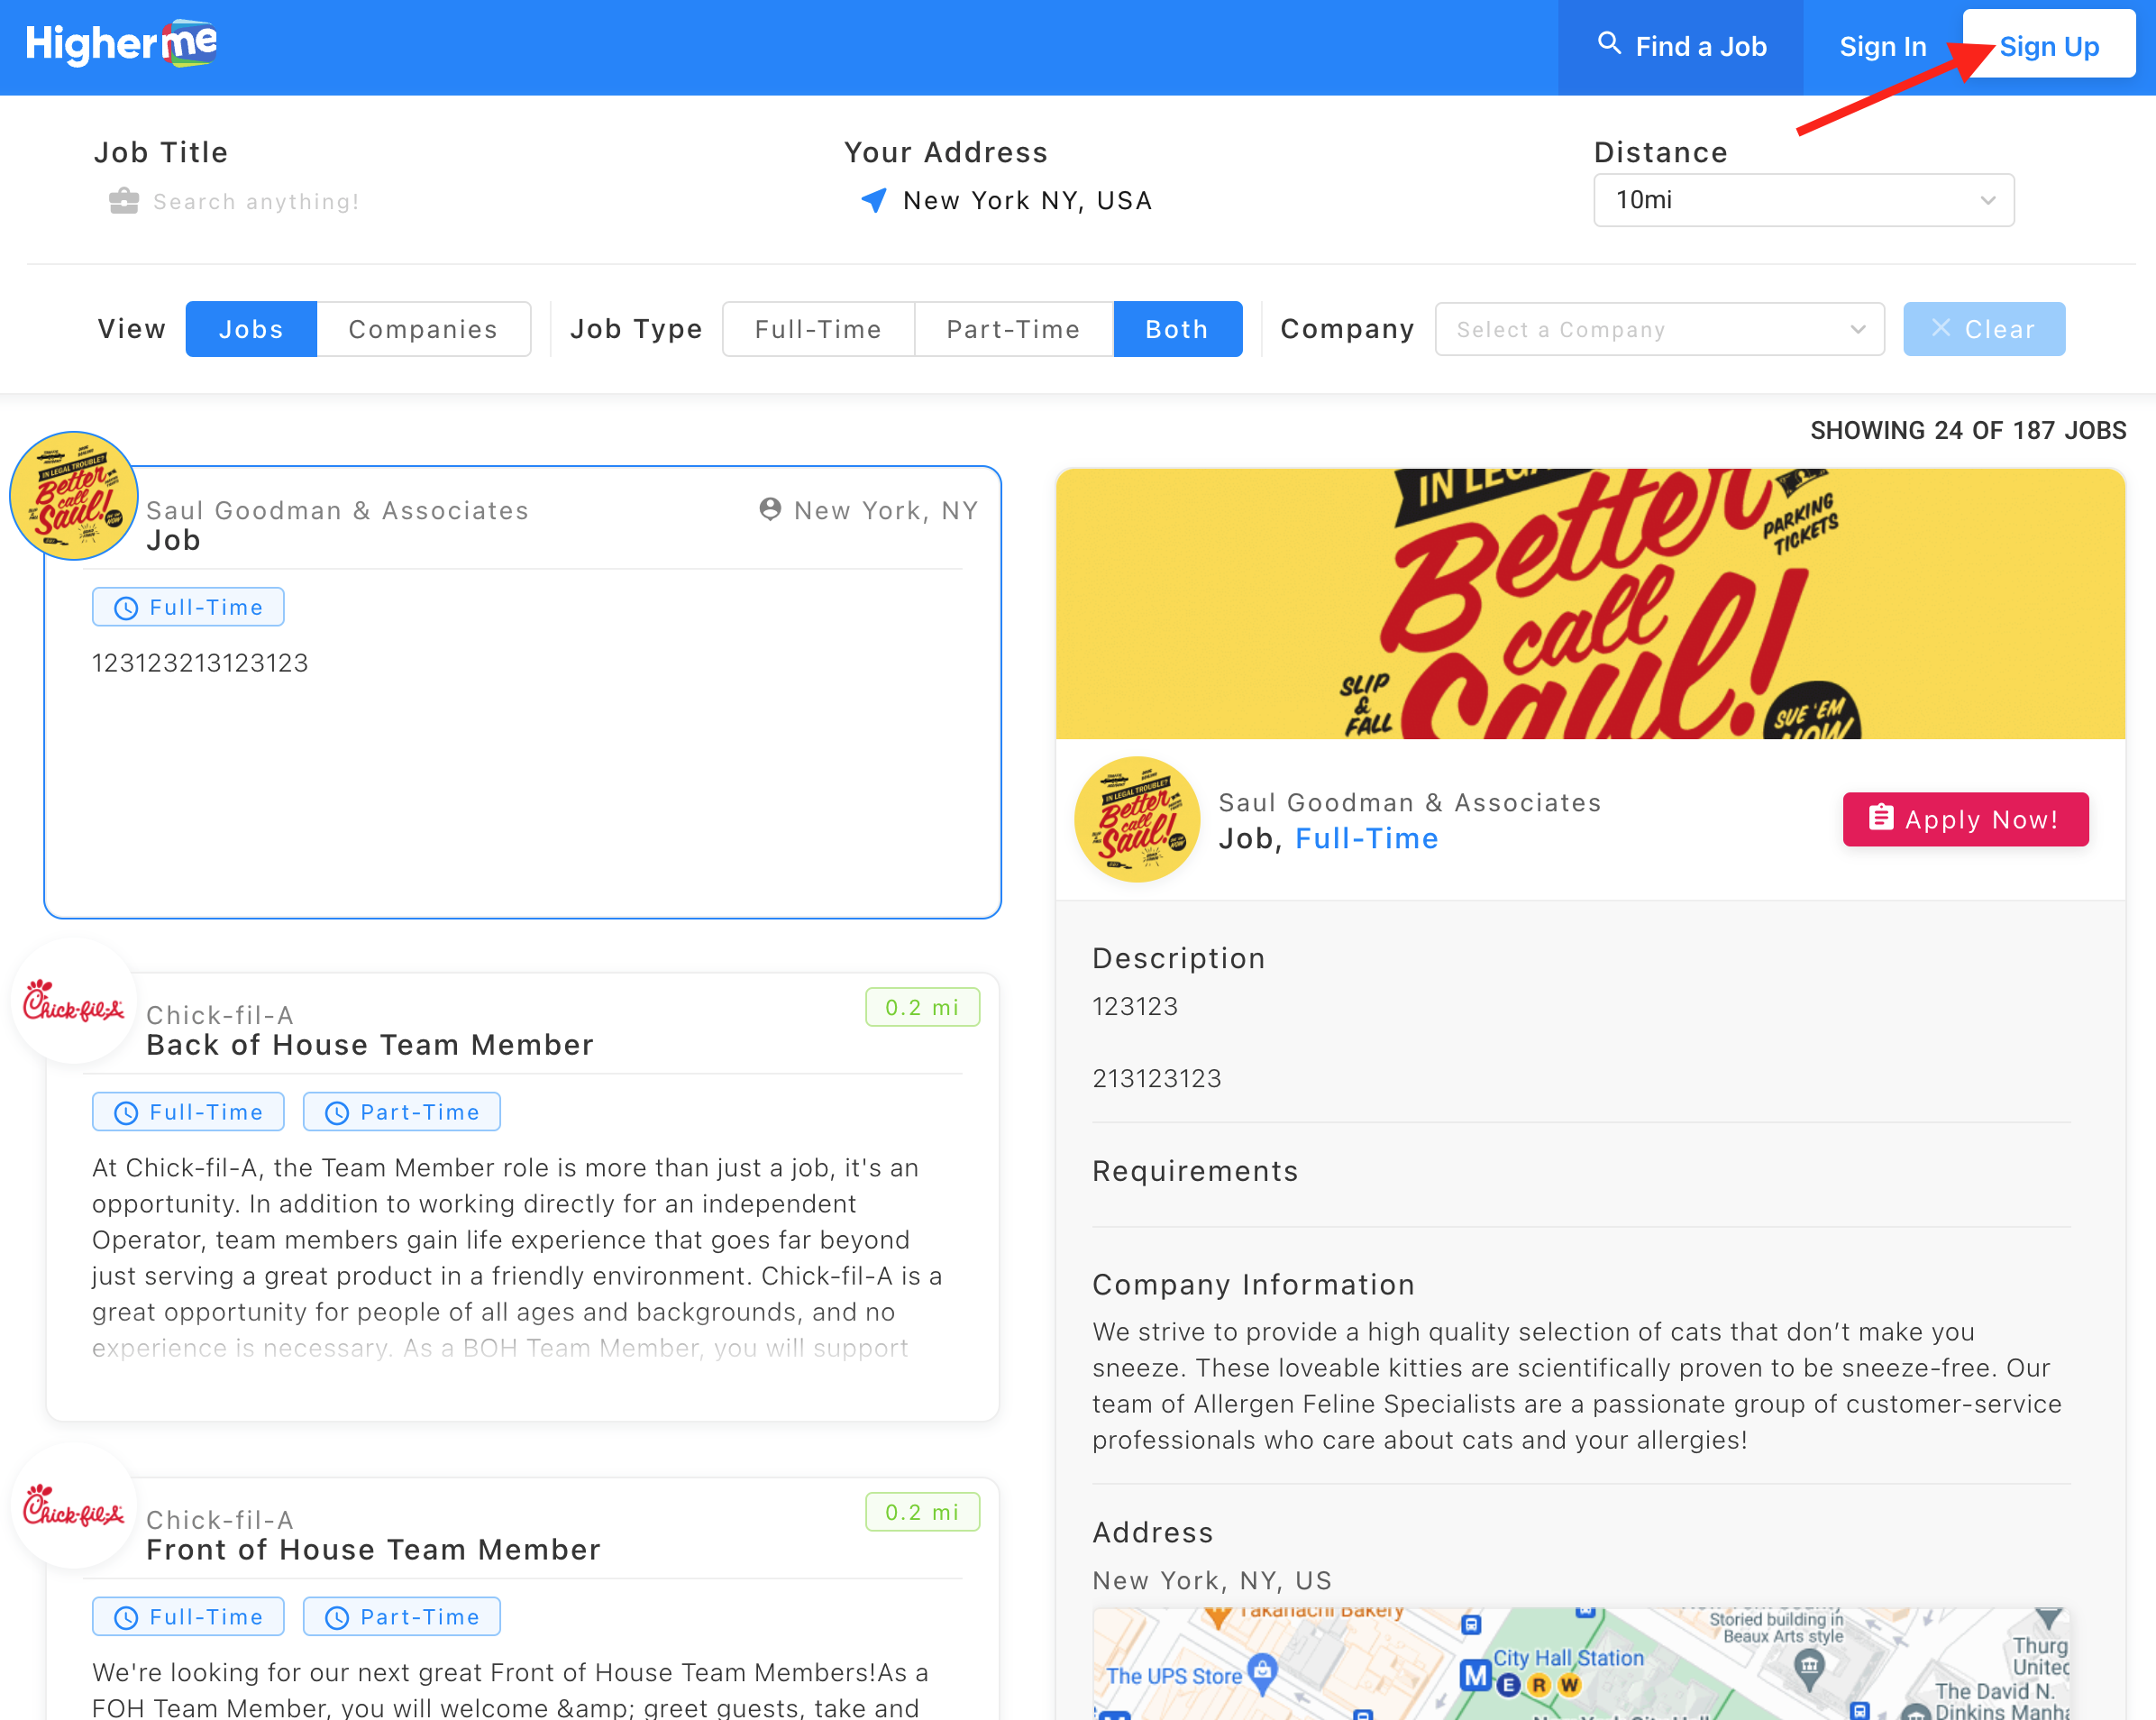This screenshot has height=1720, width=2156.
Task: Select Both job type filter
Action: point(1177,329)
